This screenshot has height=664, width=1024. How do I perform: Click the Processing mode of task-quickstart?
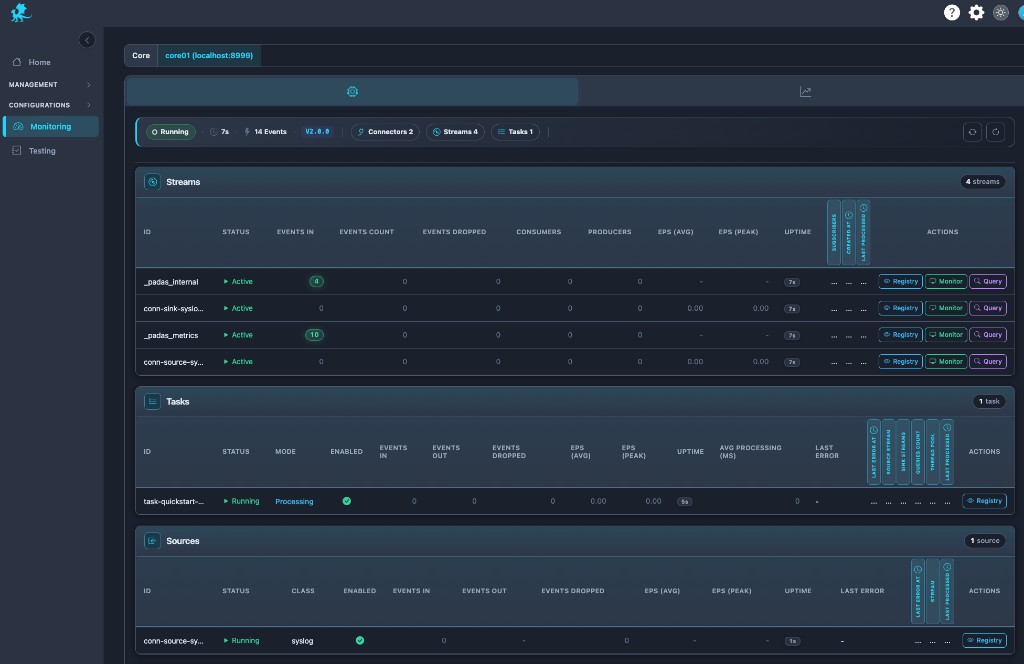coord(294,501)
